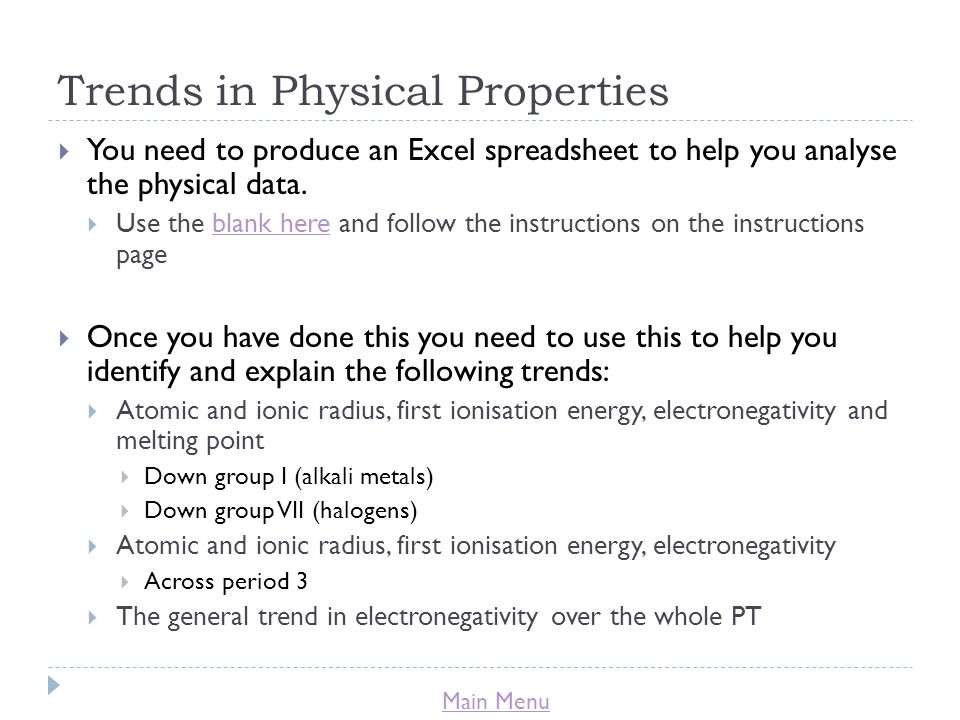The image size is (960, 720).
Task: Click bullet arrow before "Across period 3"
Action: click(125, 582)
